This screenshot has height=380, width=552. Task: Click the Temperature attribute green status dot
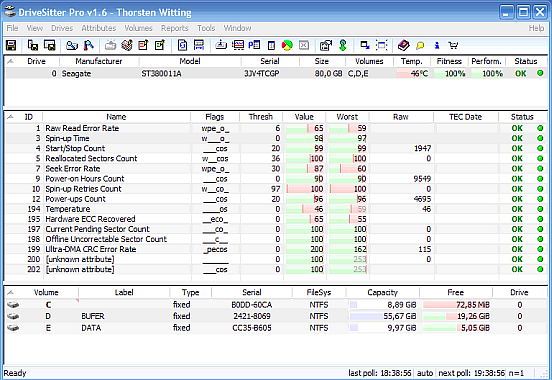(540, 209)
